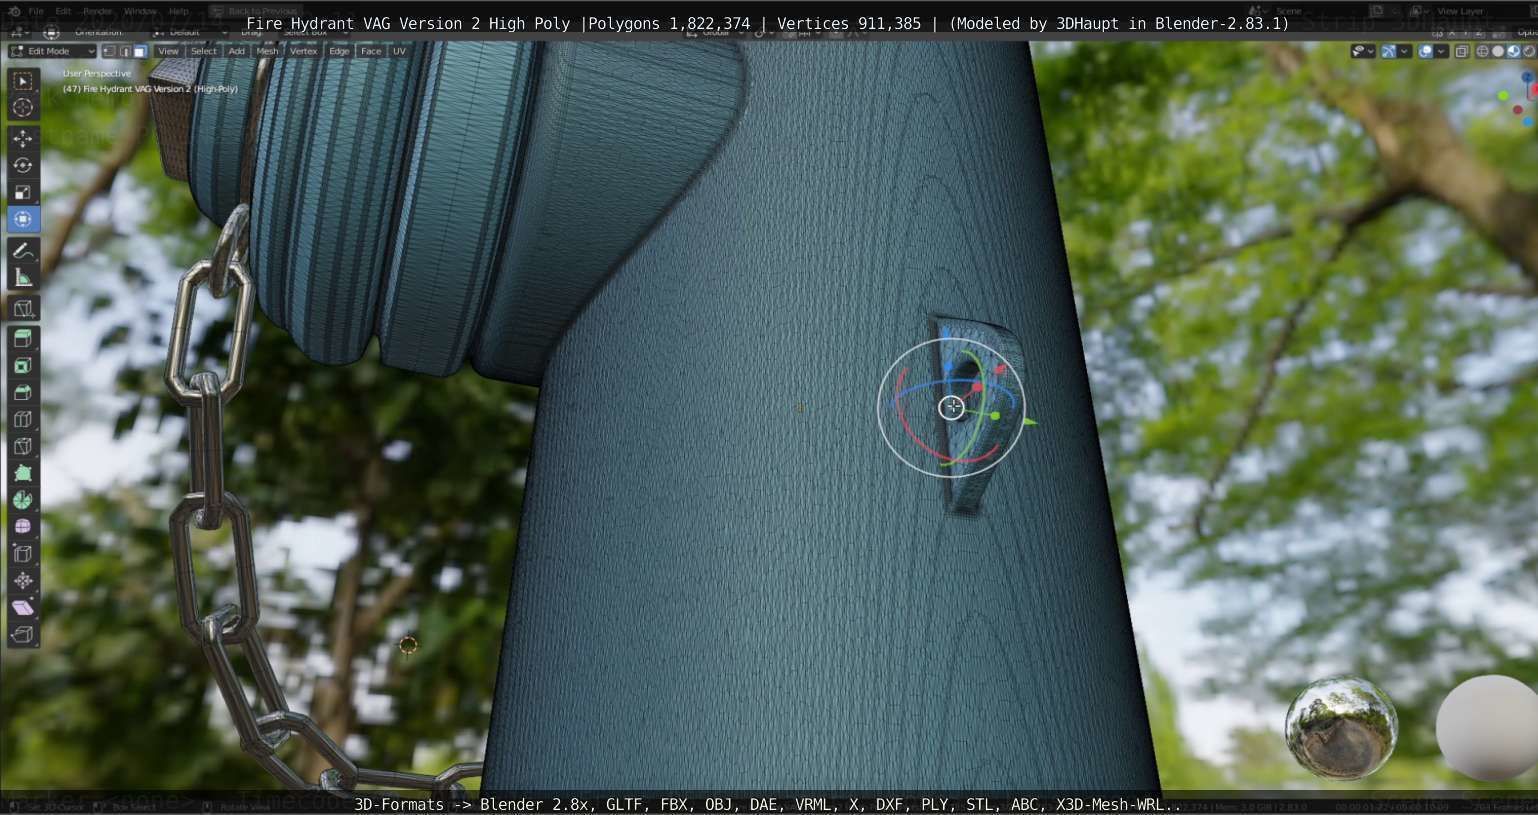1538x815 pixels.
Task: Open the Face menu
Action: click(371, 51)
